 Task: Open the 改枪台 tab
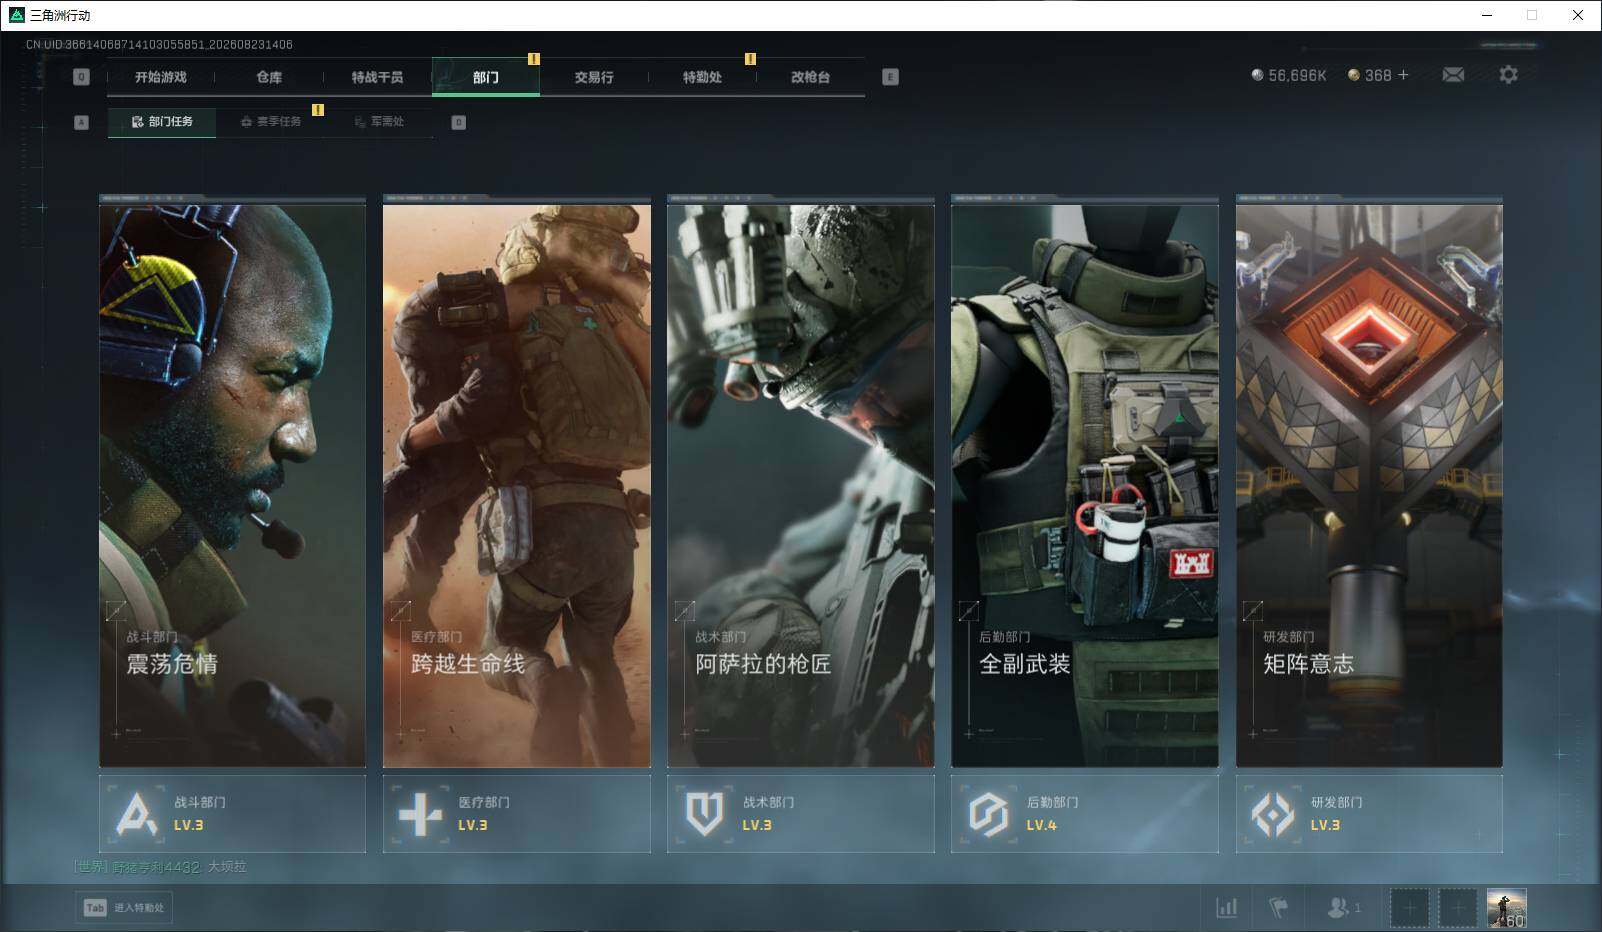[x=810, y=77]
